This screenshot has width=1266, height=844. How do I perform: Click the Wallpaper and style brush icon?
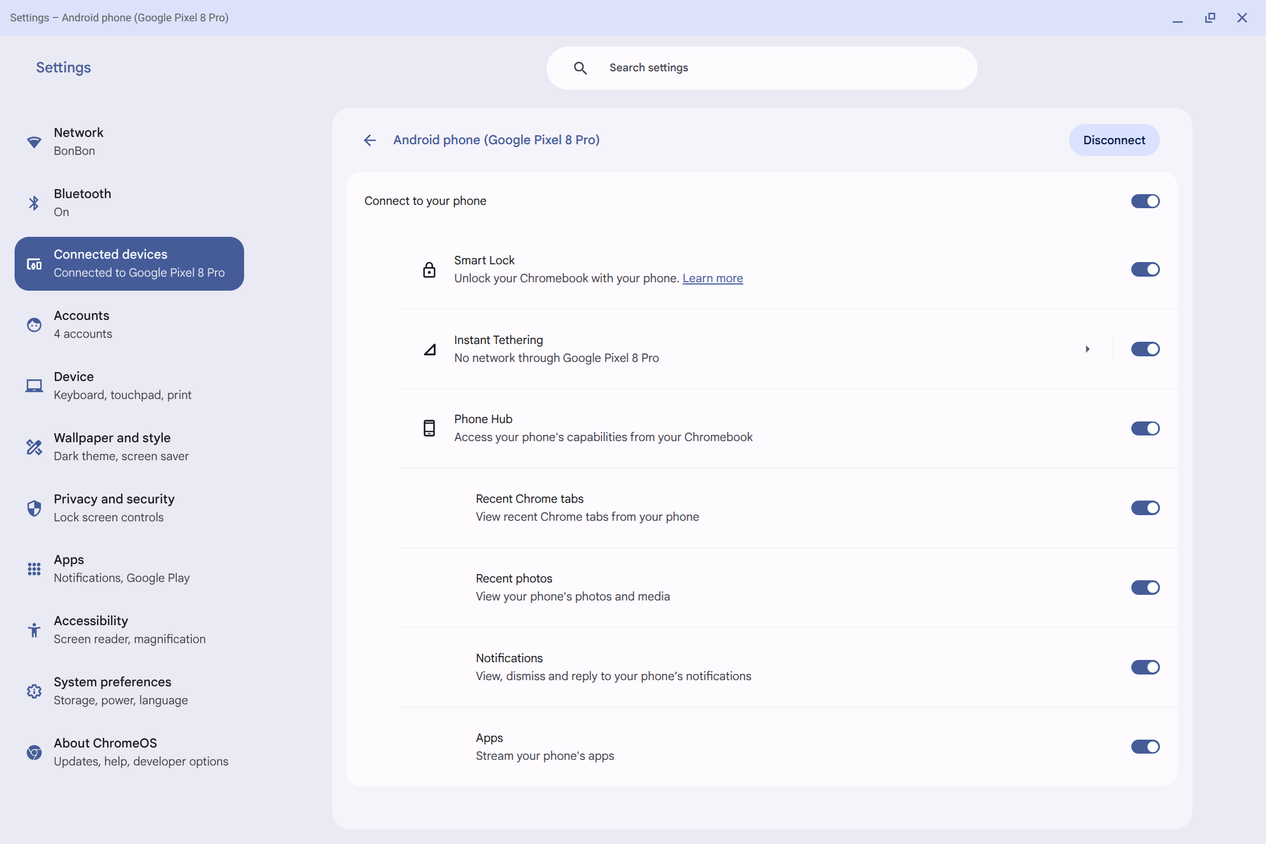(x=34, y=447)
